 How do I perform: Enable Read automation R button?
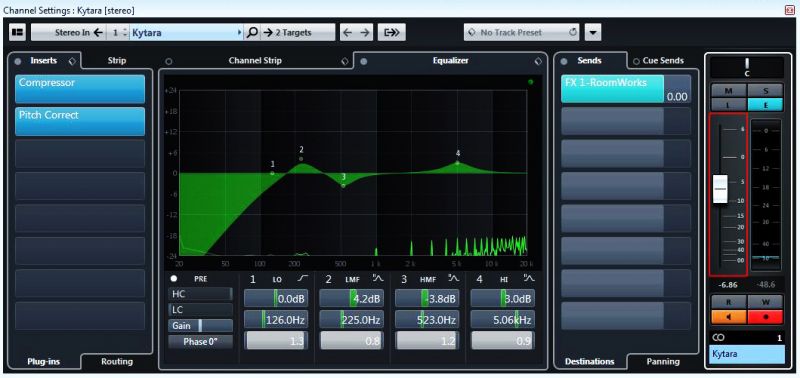coord(729,302)
